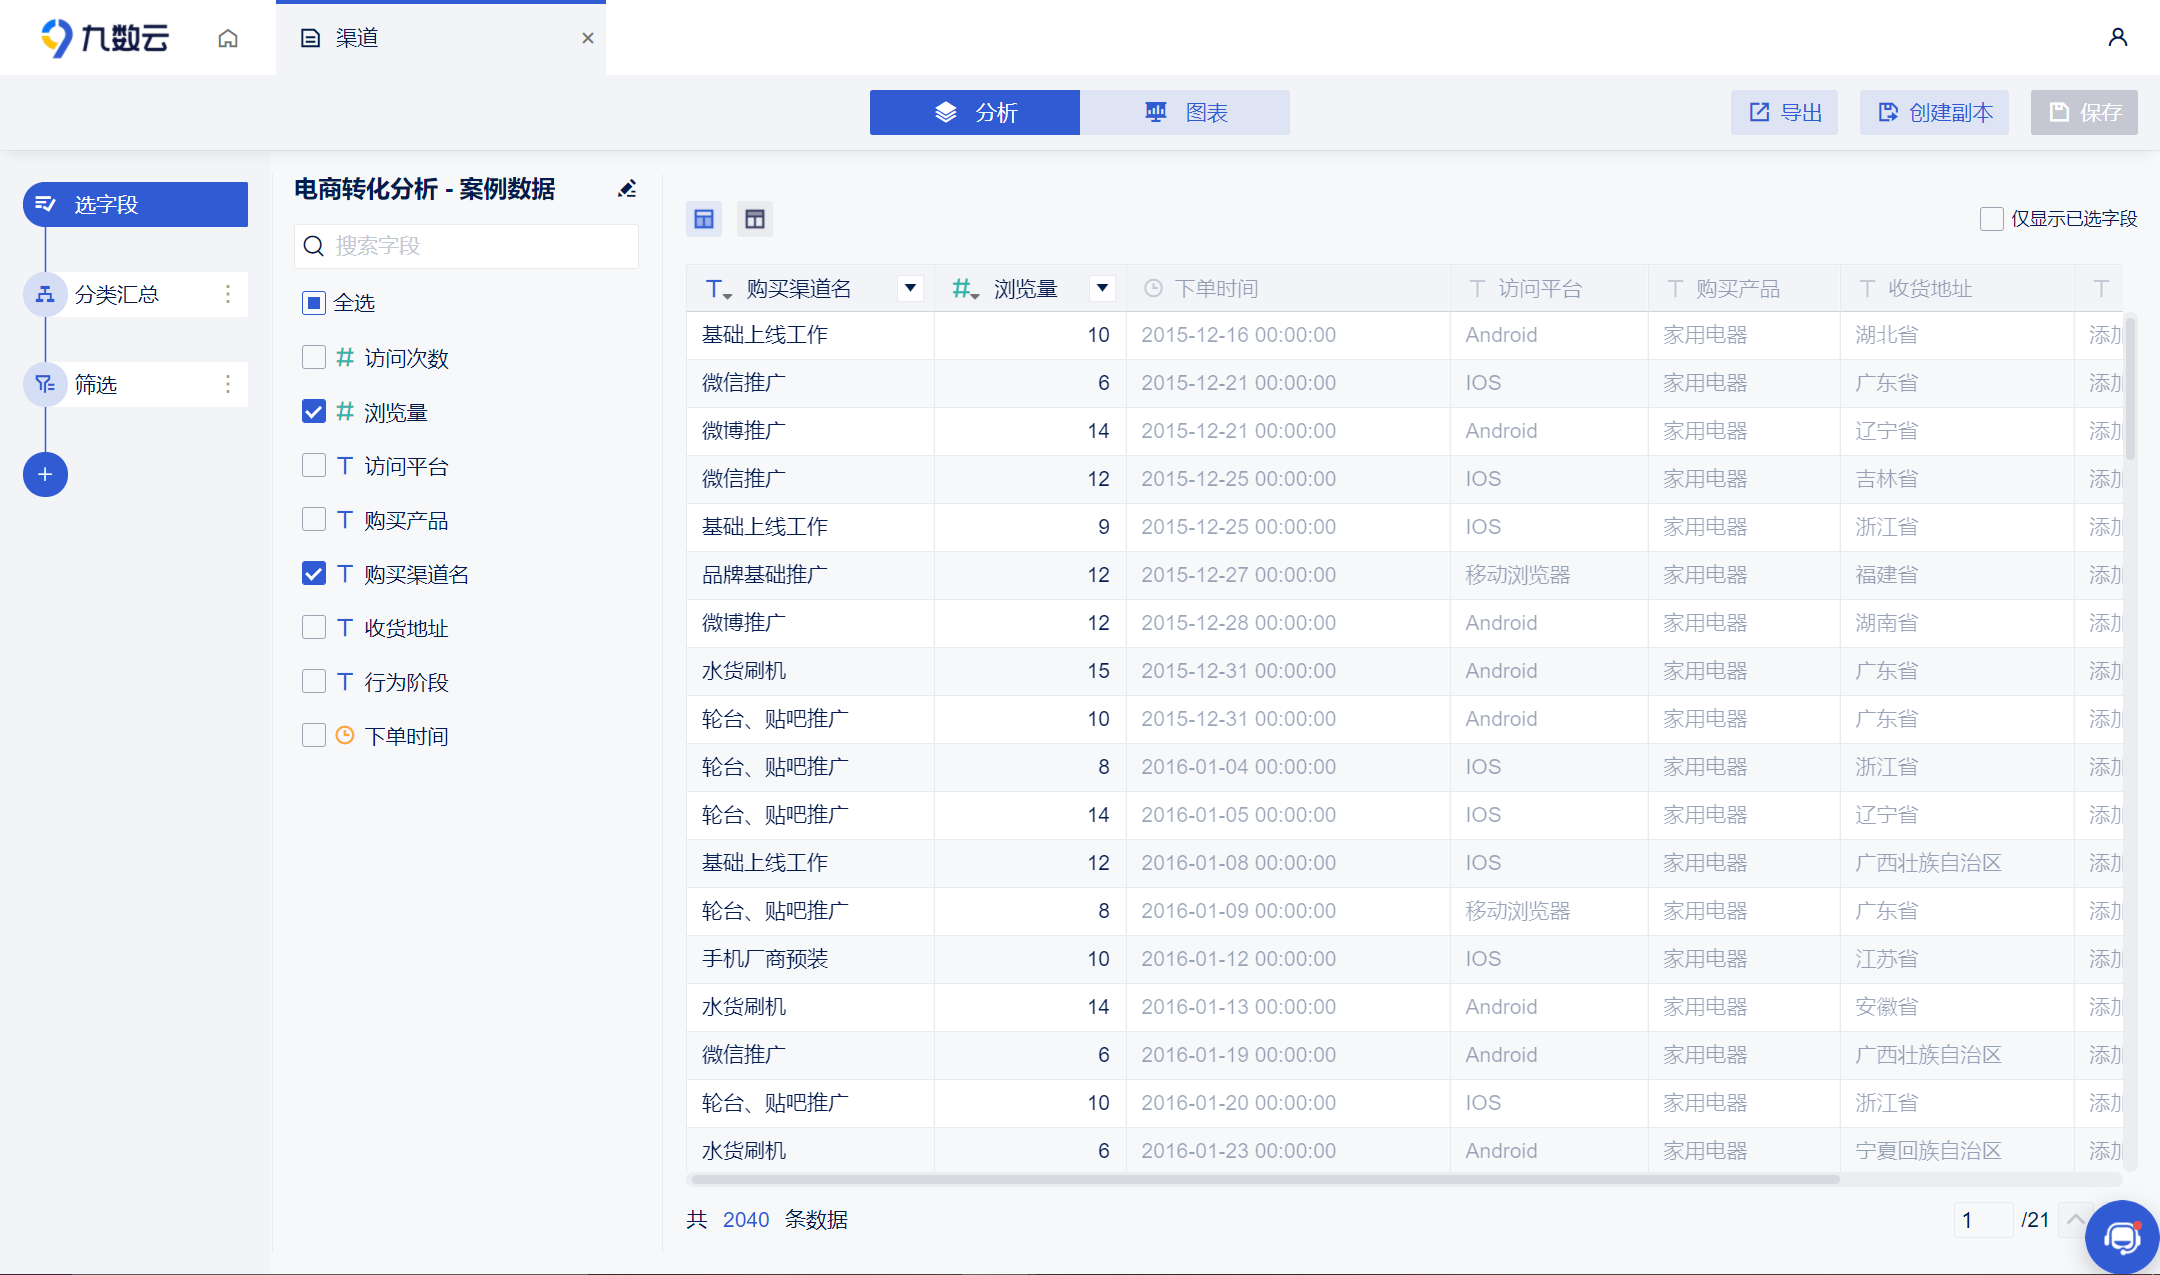Screen dimensions: 2160x1275
Task: Enable 仅显示已选字段 checkbox
Action: 1991,219
